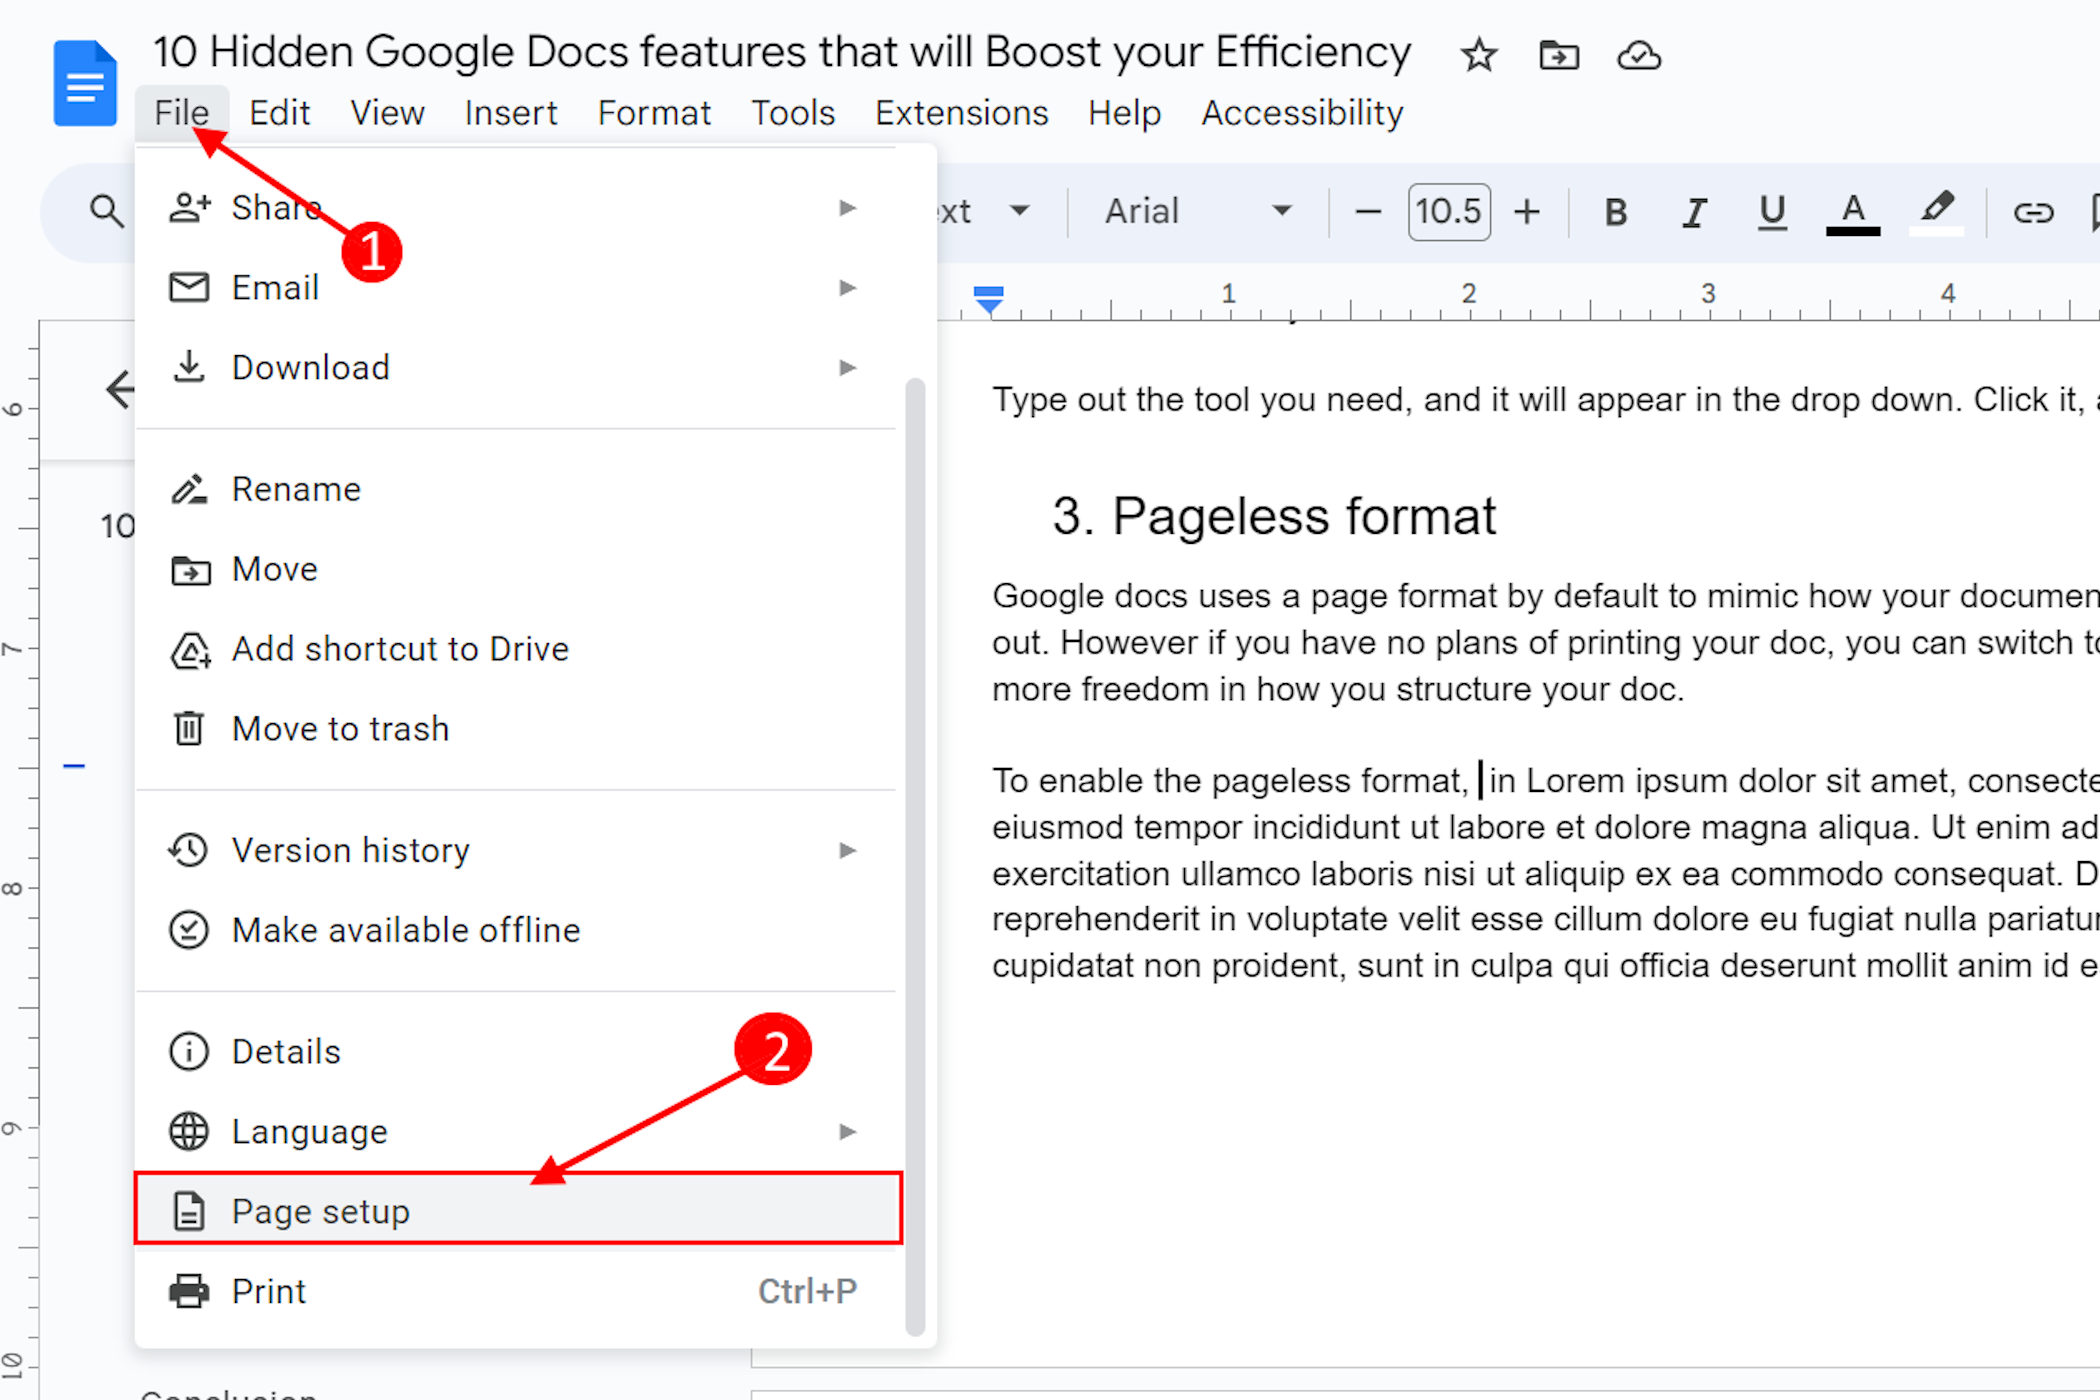Increase the font size with the plus button
The image size is (2100, 1400).
[x=1527, y=211]
